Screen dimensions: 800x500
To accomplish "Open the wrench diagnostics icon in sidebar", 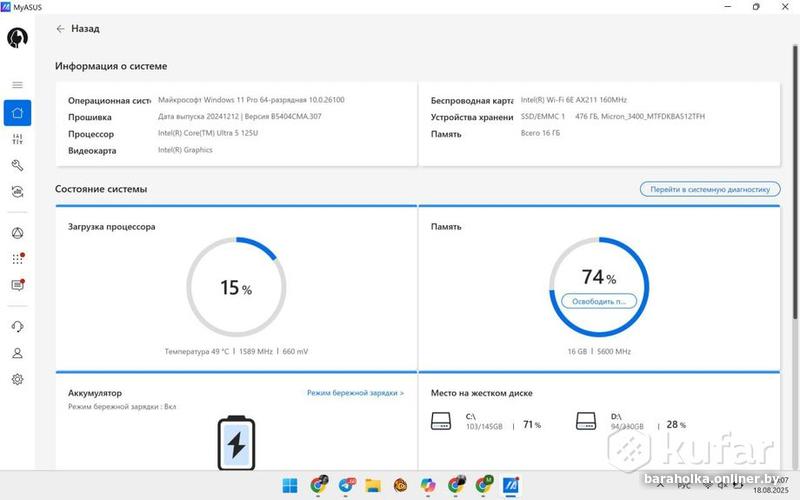I will click(x=17, y=165).
